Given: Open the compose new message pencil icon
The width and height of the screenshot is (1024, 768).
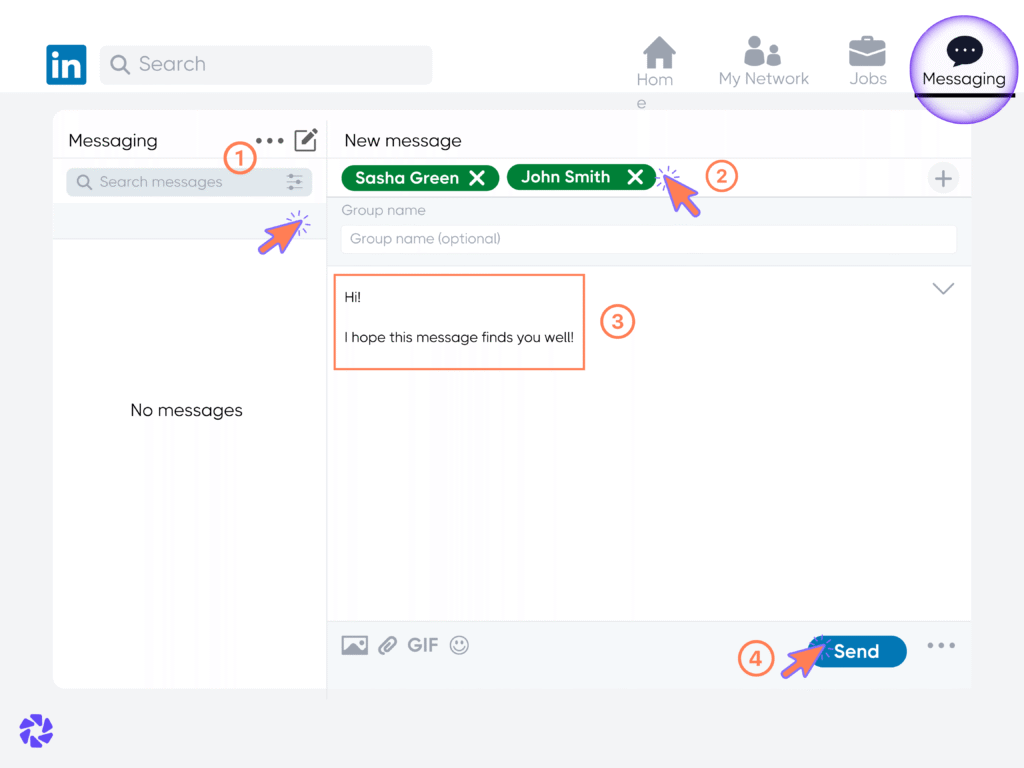Looking at the screenshot, I should (x=305, y=140).
